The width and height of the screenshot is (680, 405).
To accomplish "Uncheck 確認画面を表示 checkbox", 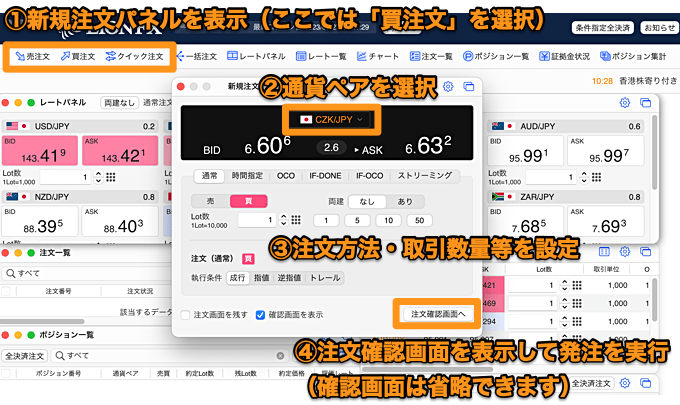I will click(260, 315).
